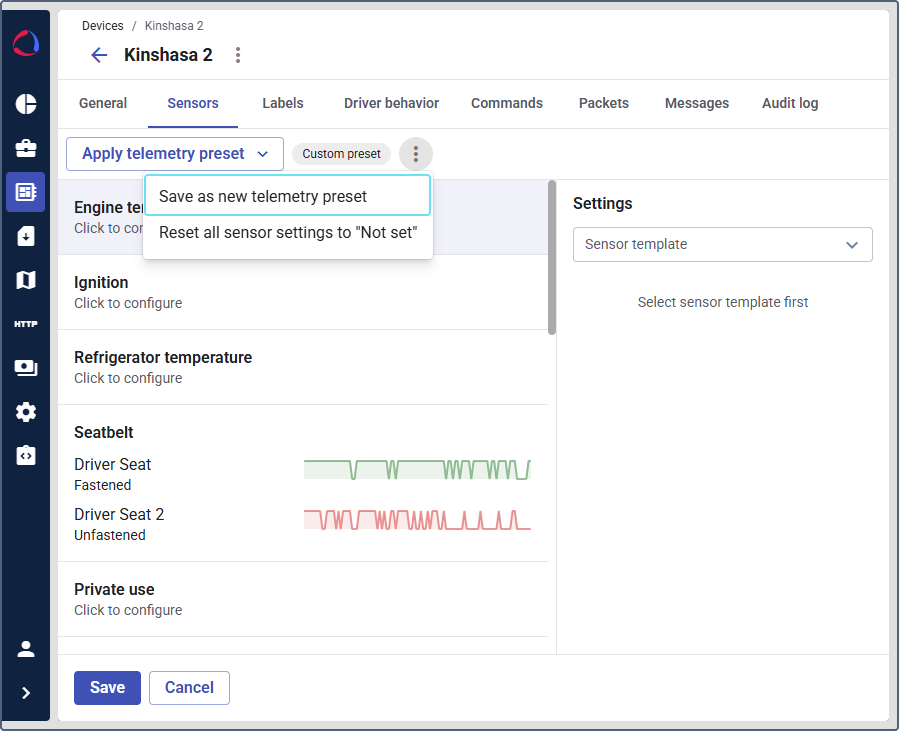The image size is (899, 731).
Task: Save the sensor configuration
Action: pyautogui.click(x=107, y=687)
